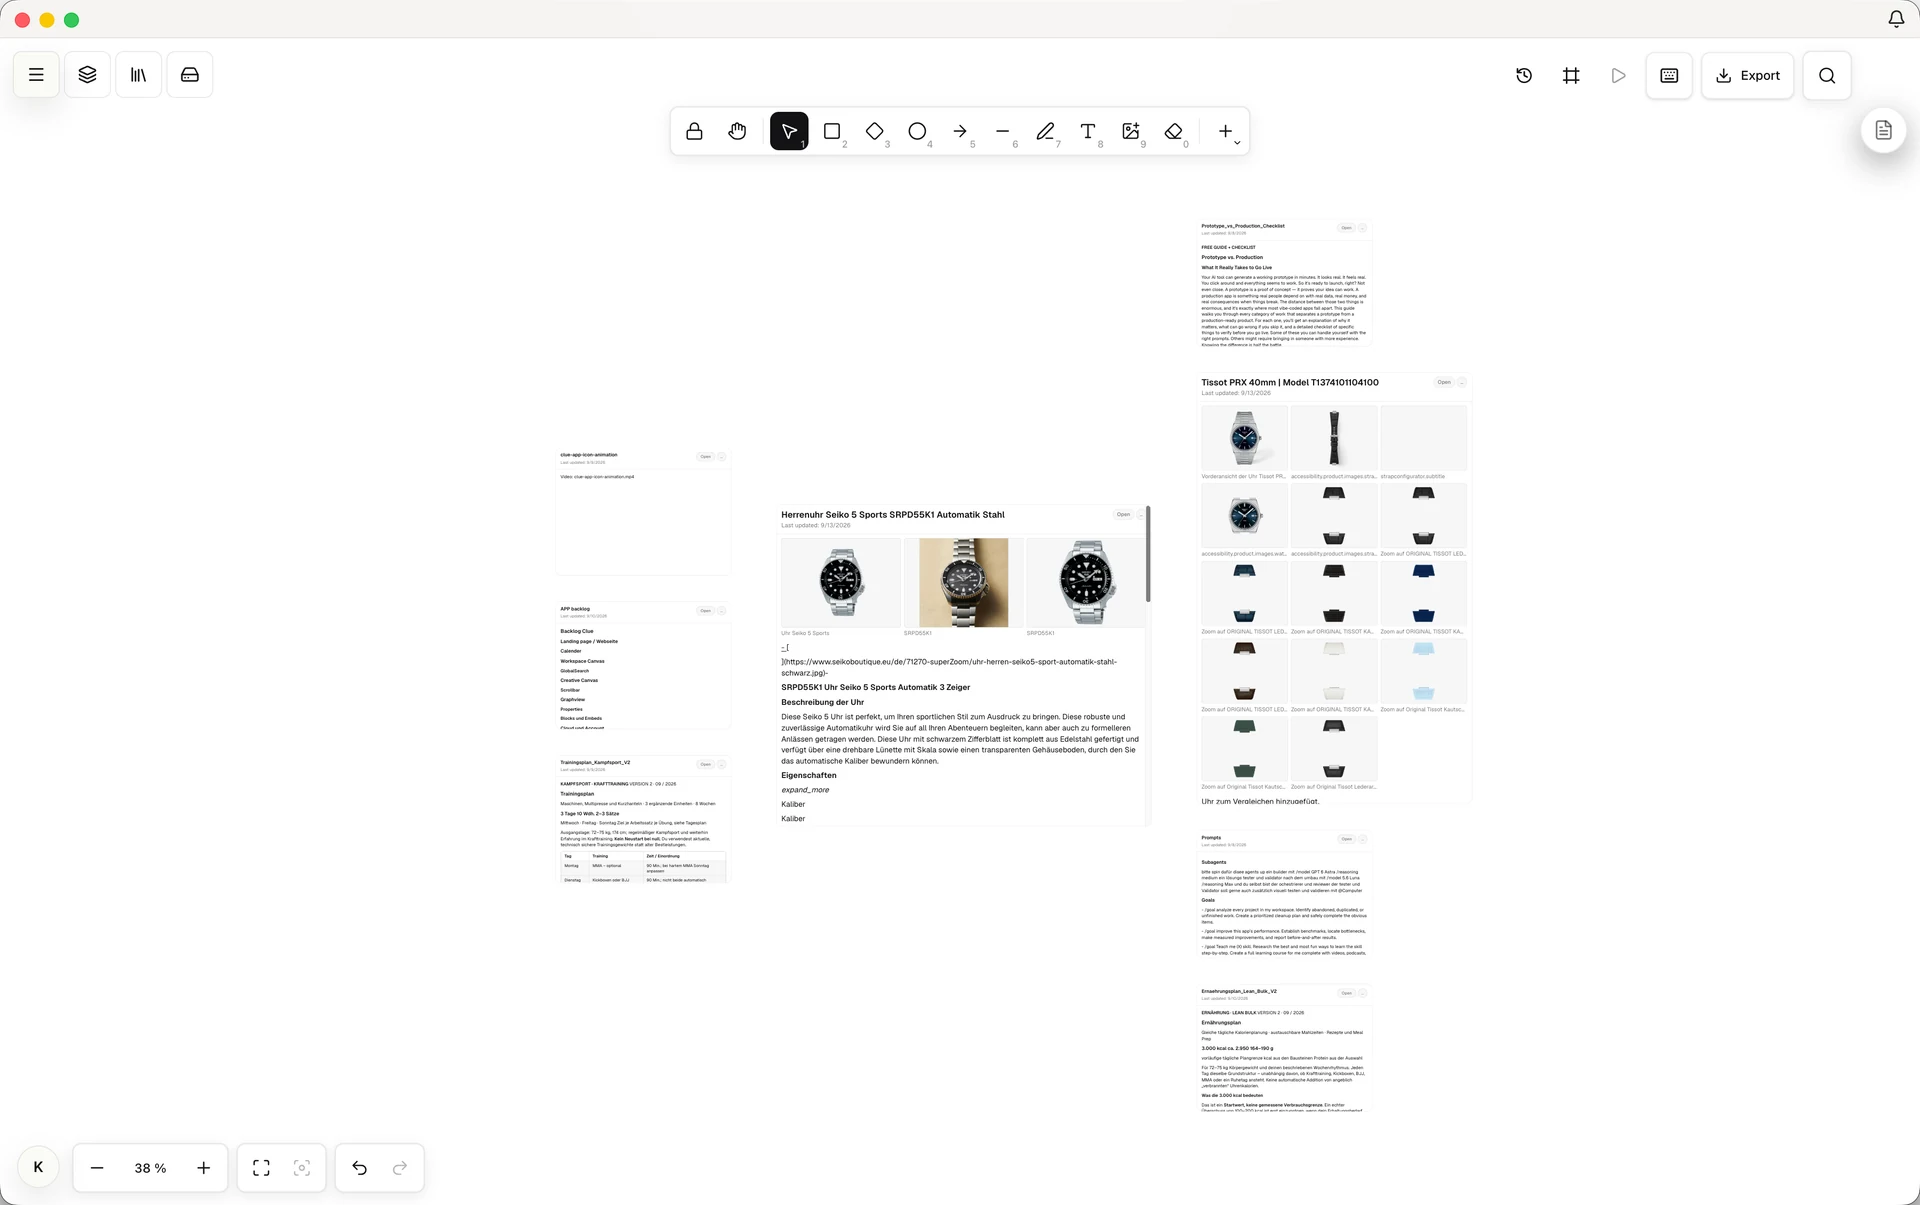Expand the more tools plus dropdown
Viewport: 1920px width, 1205px height.
1228,131
